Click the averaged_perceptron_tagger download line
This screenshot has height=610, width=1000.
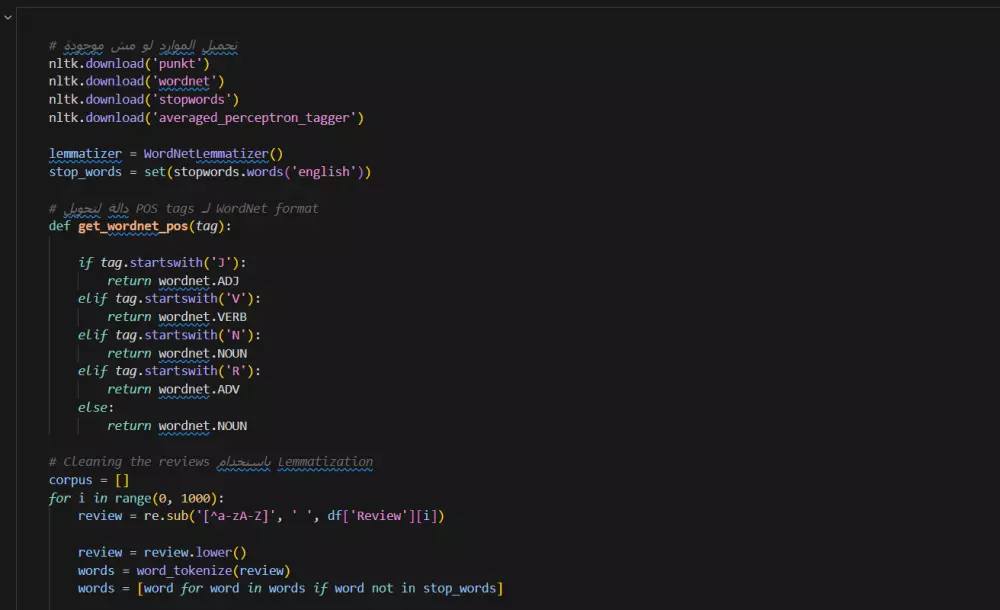tap(206, 118)
